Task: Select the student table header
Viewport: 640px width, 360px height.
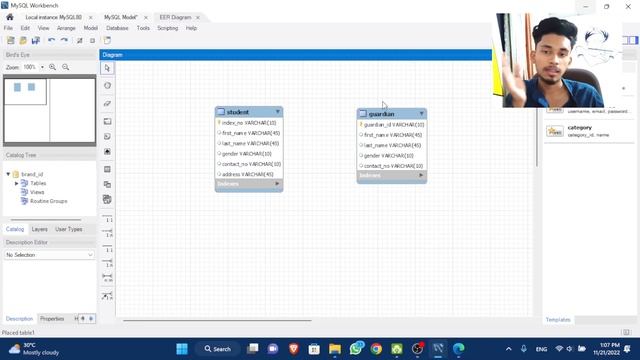Action: pyautogui.click(x=249, y=112)
